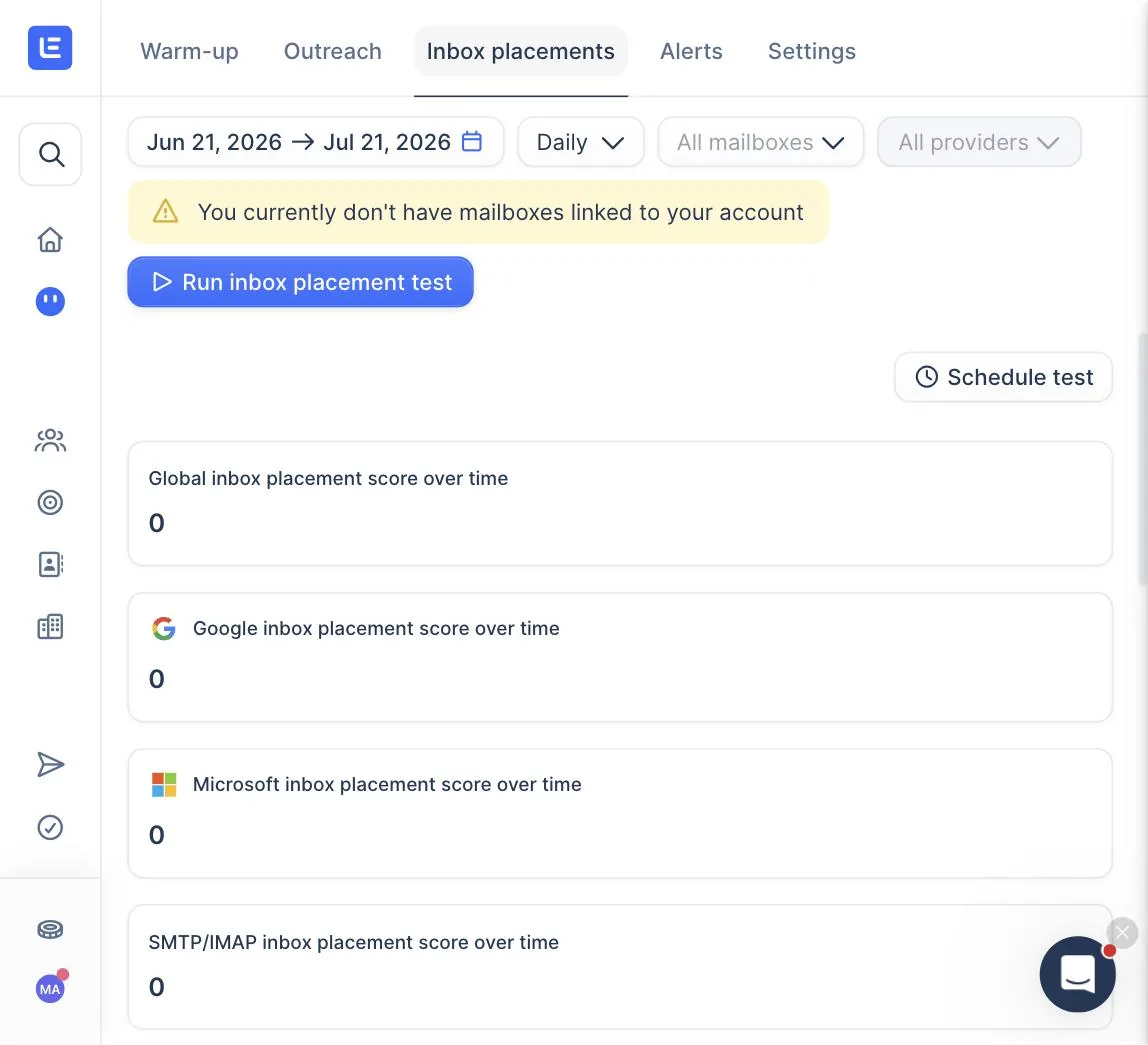
Task: Switch to the Outreach tab
Action: (x=333, y=51)
